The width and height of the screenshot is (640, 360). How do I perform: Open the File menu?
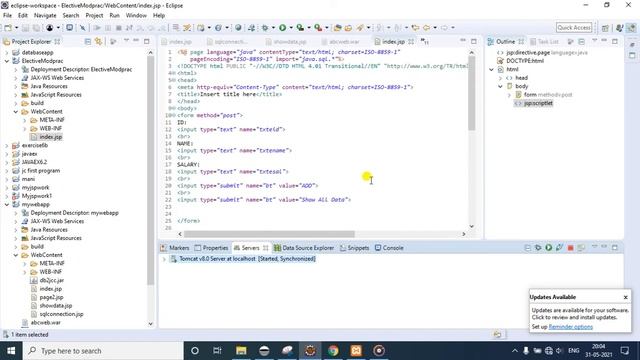[7, 16]
